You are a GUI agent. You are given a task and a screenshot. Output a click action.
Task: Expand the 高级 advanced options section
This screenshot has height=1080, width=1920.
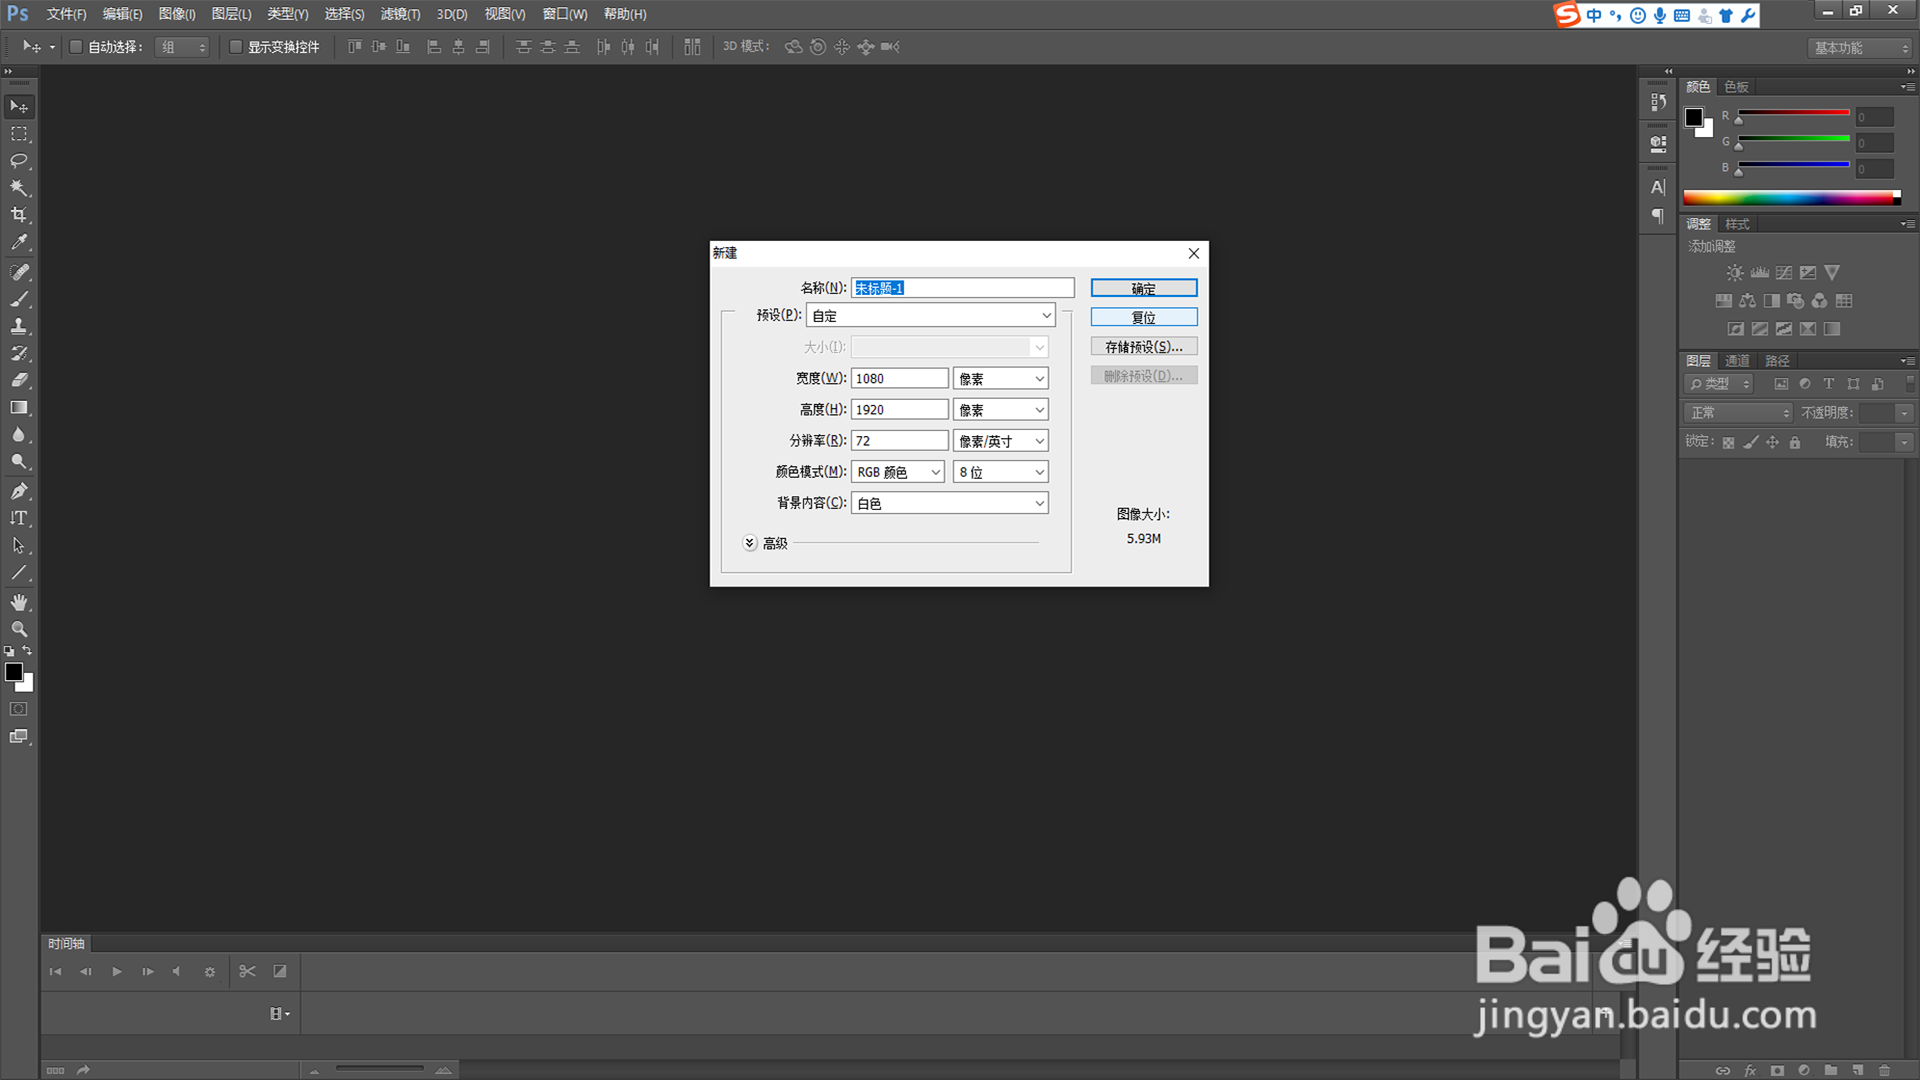tap(750, 543)
